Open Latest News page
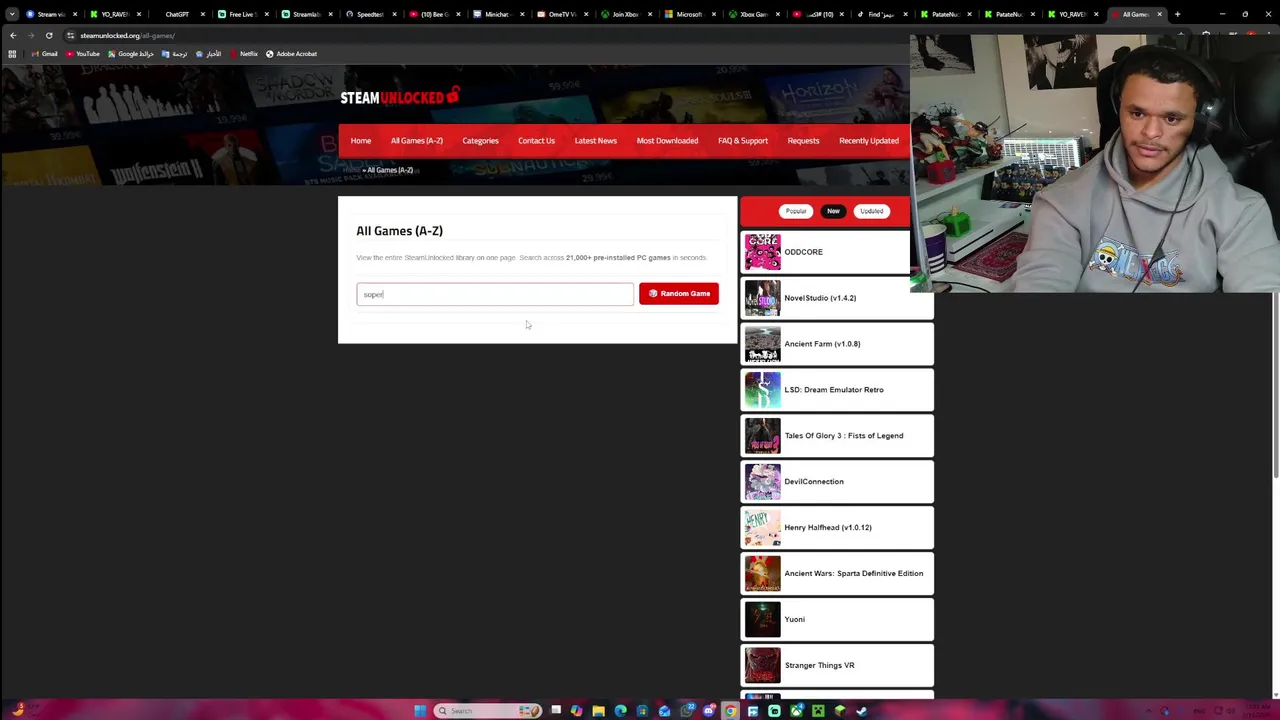Viewport: 1280px width, 720px height. coord(596,141)
